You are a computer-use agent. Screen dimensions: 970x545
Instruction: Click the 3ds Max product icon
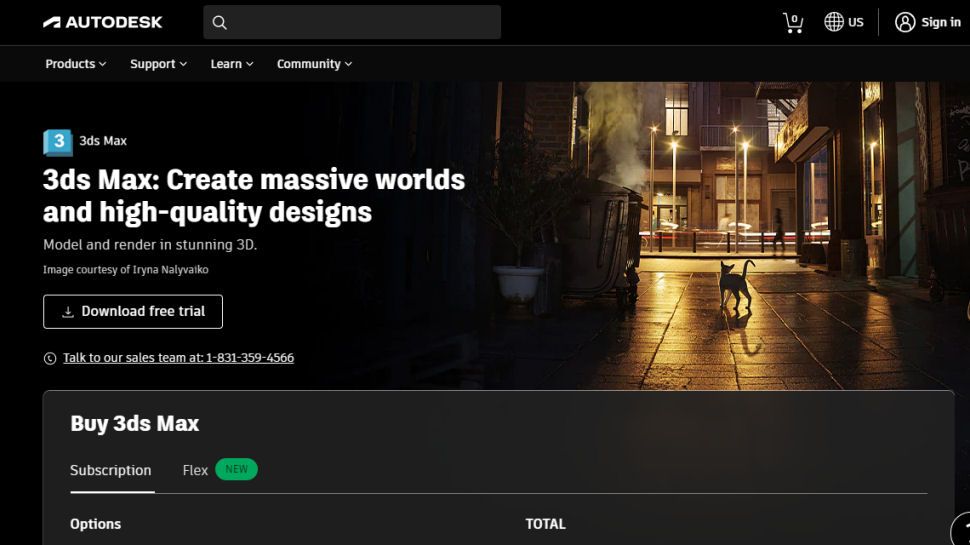(58, 142)
